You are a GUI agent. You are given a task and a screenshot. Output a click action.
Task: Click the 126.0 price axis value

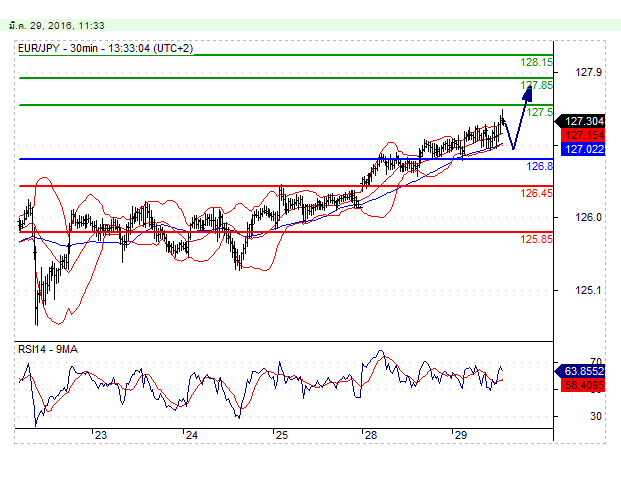tap(588, 217)
